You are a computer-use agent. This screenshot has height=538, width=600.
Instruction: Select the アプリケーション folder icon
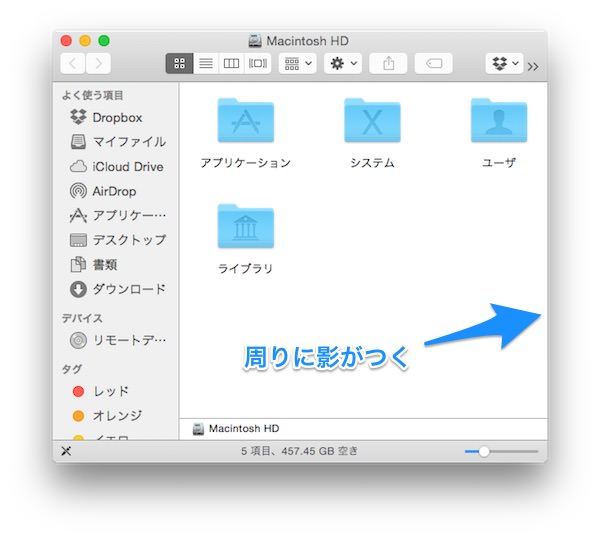pyautogui.click(x=246, y=120)
